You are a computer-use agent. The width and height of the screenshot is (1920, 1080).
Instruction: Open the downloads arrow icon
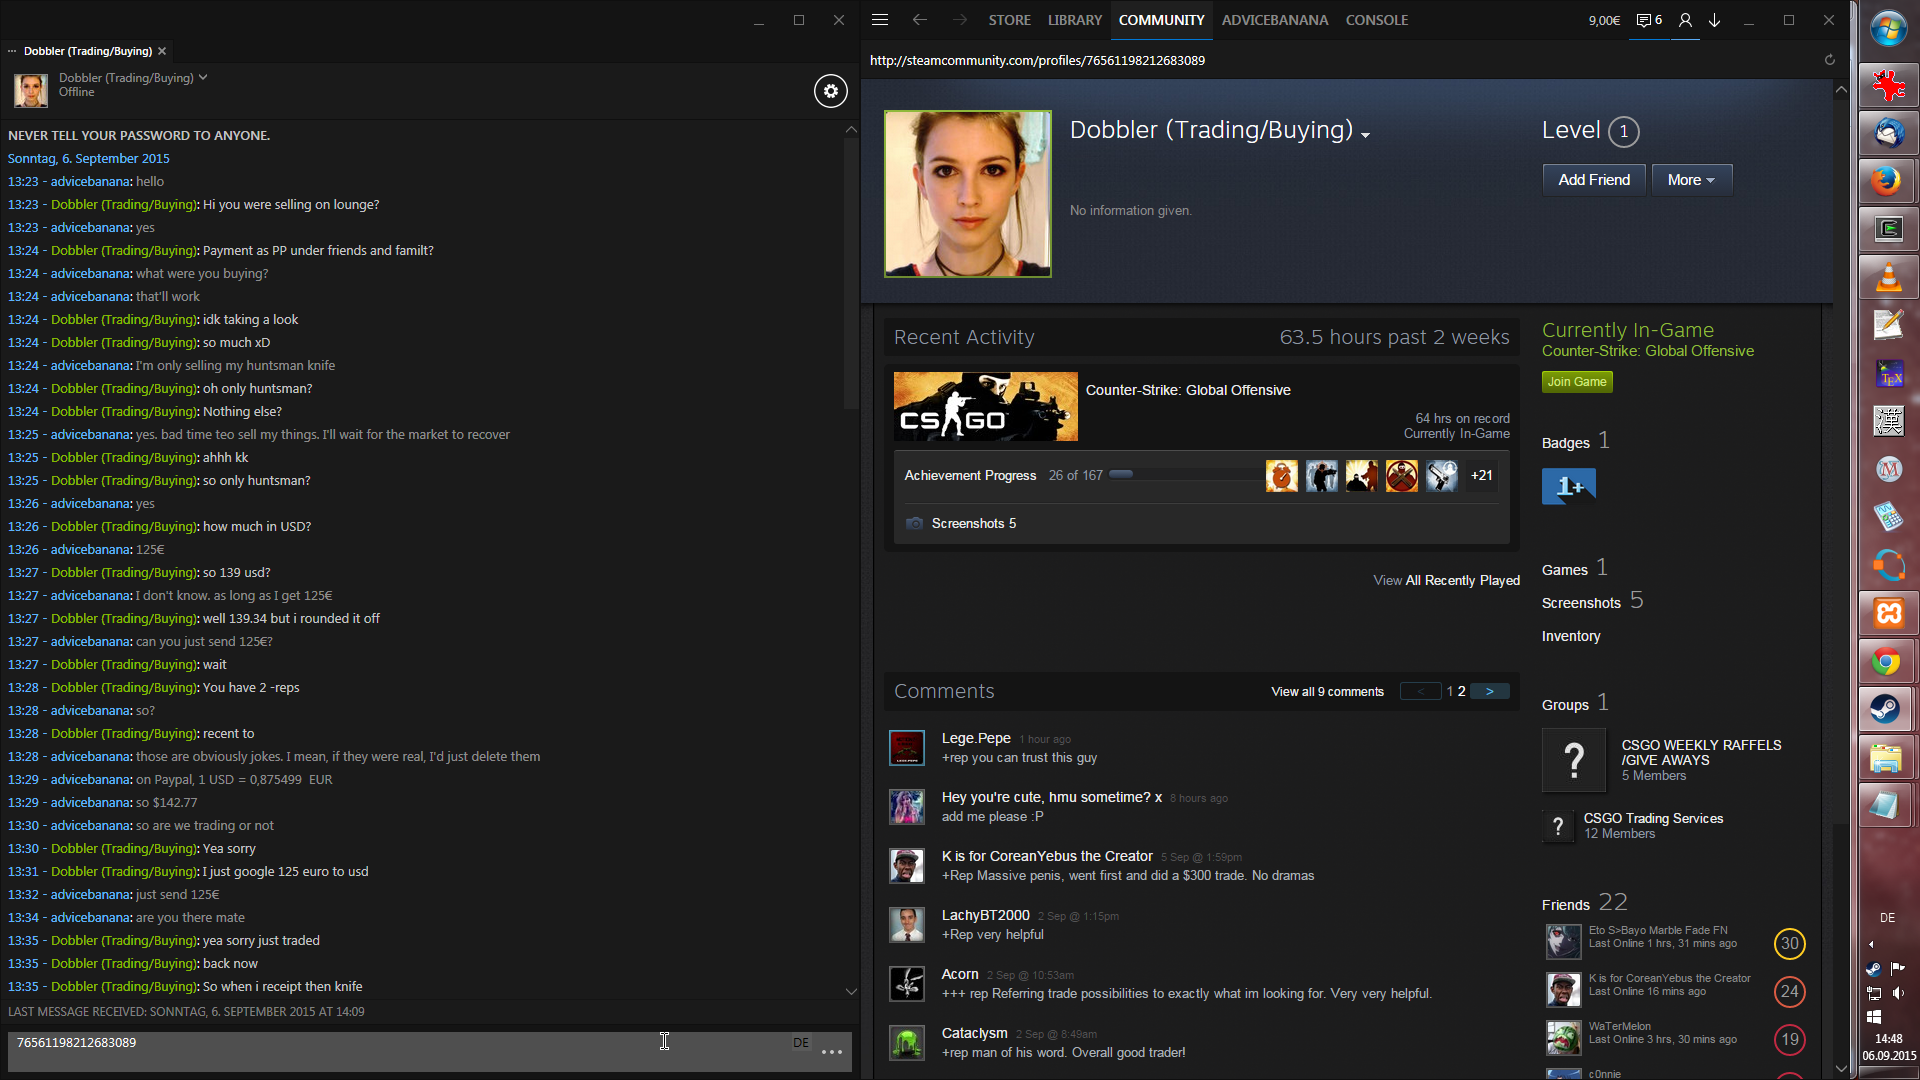pos(1715,20)
